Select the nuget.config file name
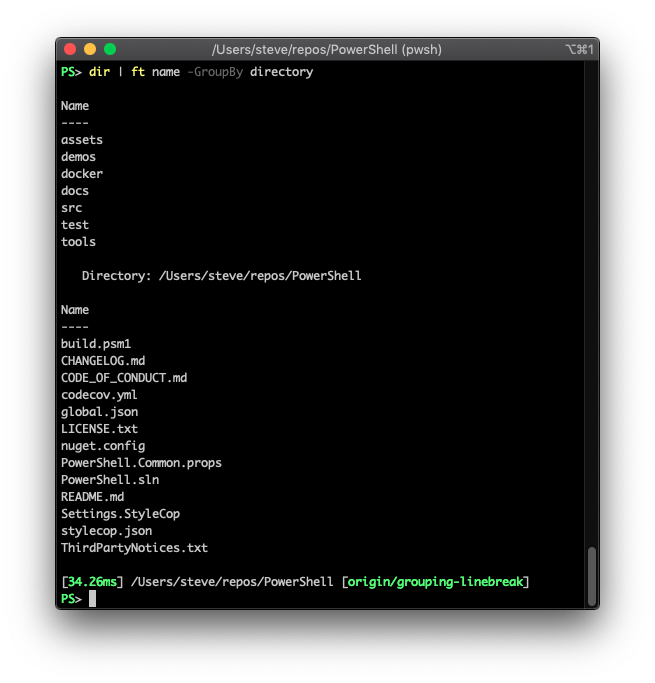Screen dimensions: 655x683 point(103,446)
